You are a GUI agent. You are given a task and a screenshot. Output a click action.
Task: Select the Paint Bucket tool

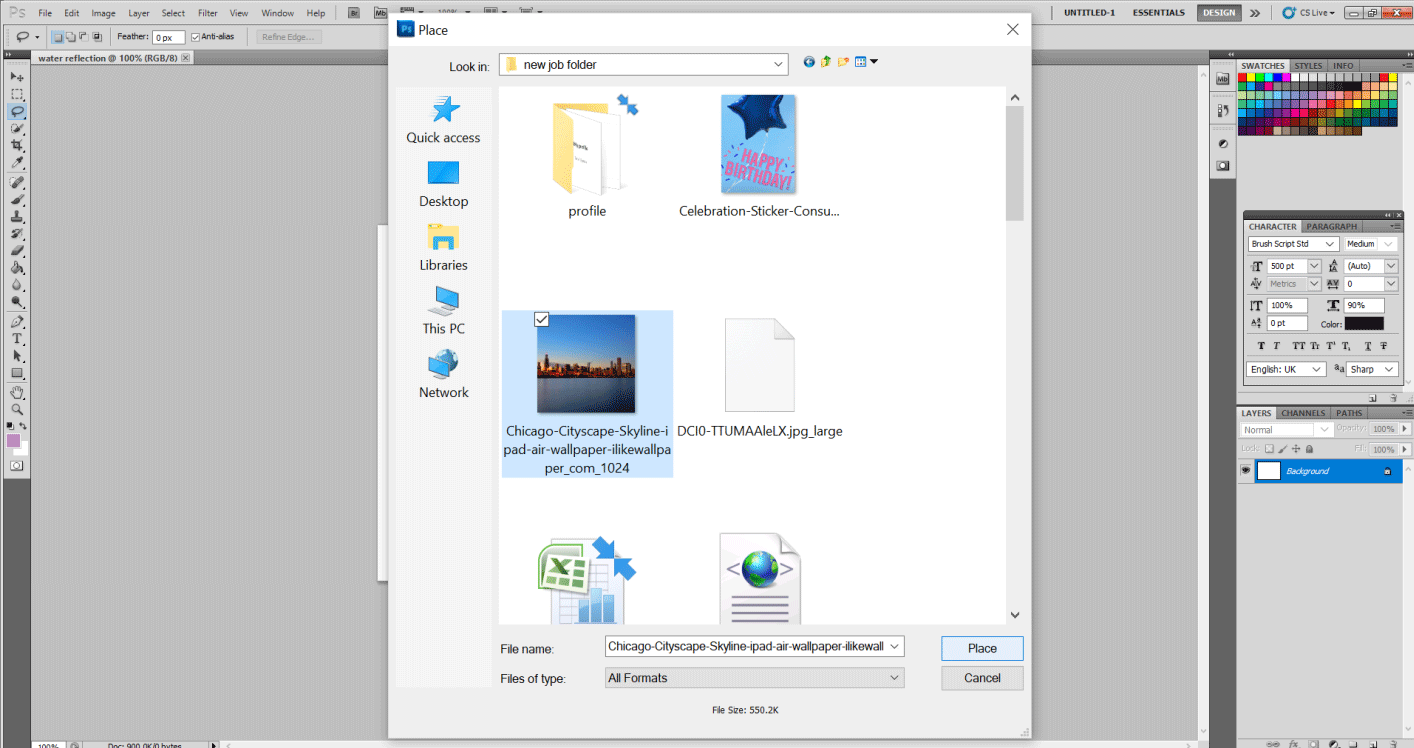point(17,268)
